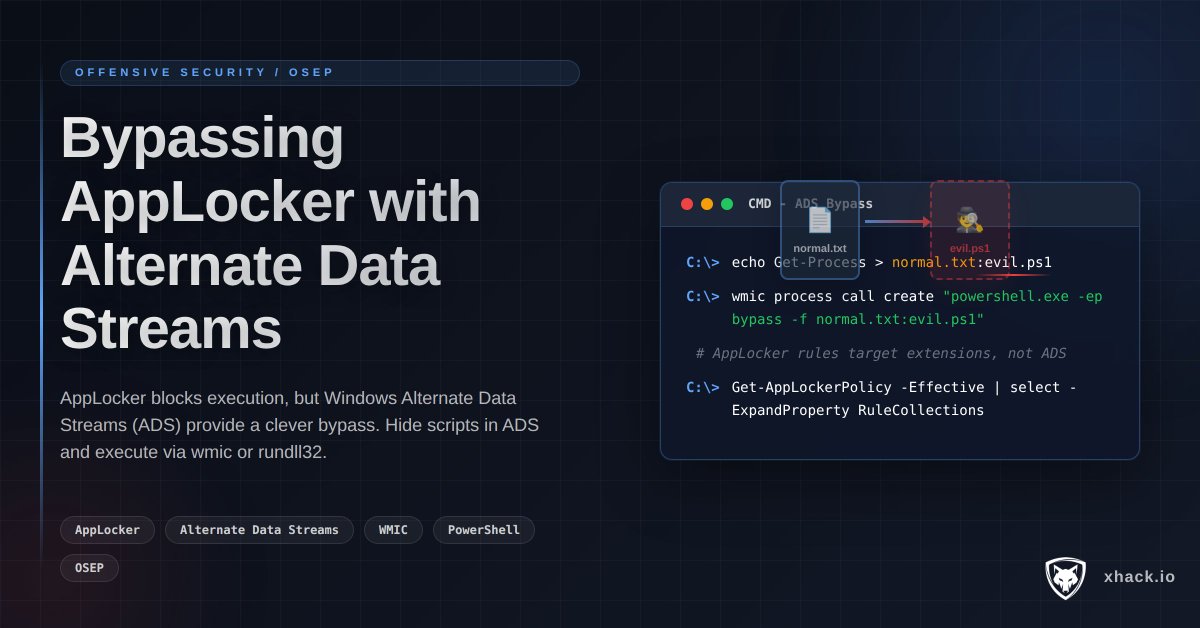Click the headline Bypassing AppLocker with Alternate Data Streams

point(271,232)
